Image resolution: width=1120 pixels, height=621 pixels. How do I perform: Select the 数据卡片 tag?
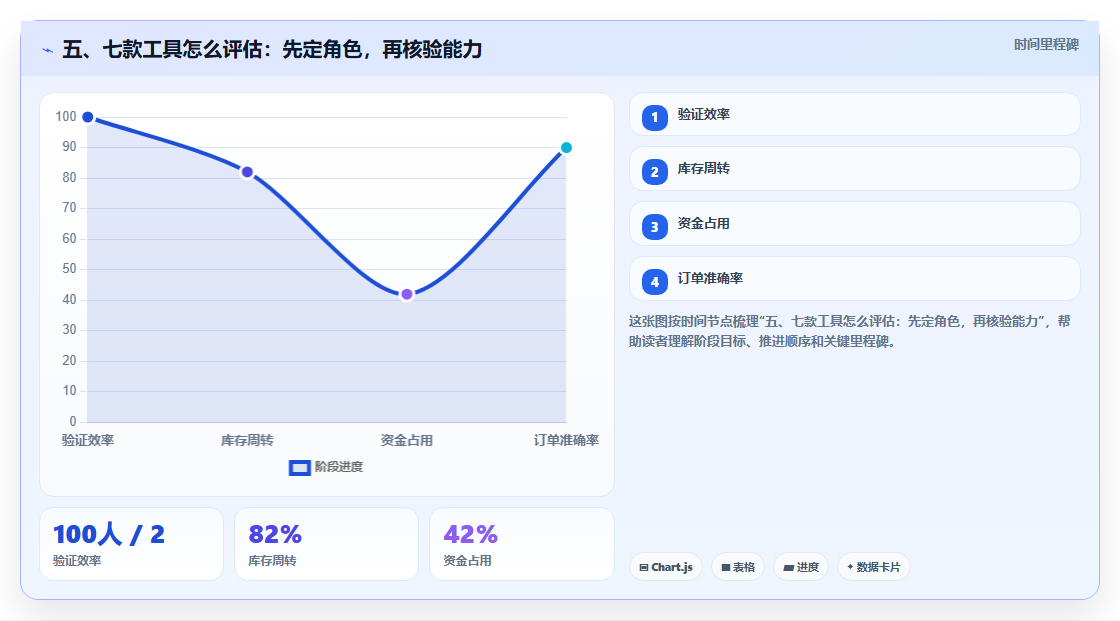click(x=874, y=567)
